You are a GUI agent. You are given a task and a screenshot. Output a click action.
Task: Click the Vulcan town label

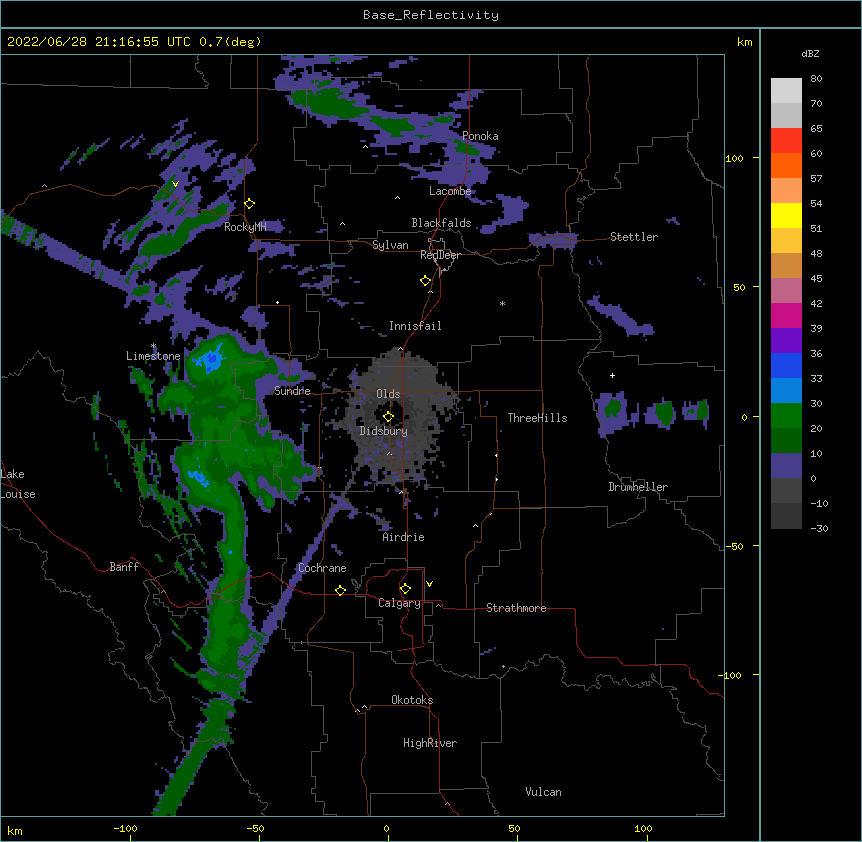[543, 792]
